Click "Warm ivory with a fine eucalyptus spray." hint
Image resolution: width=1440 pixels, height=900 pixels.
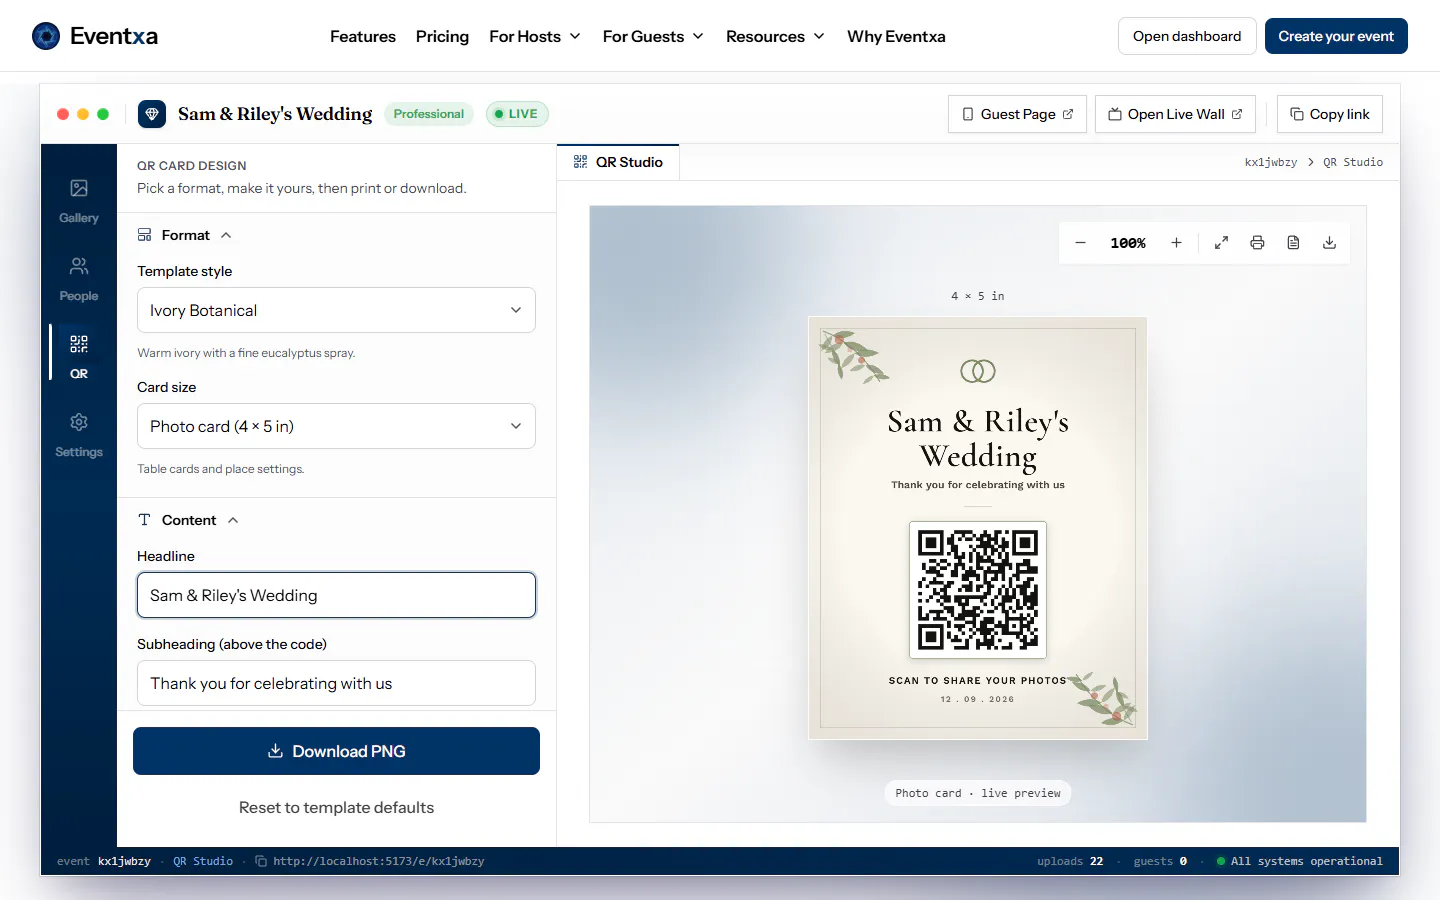(x=246, y=353)
